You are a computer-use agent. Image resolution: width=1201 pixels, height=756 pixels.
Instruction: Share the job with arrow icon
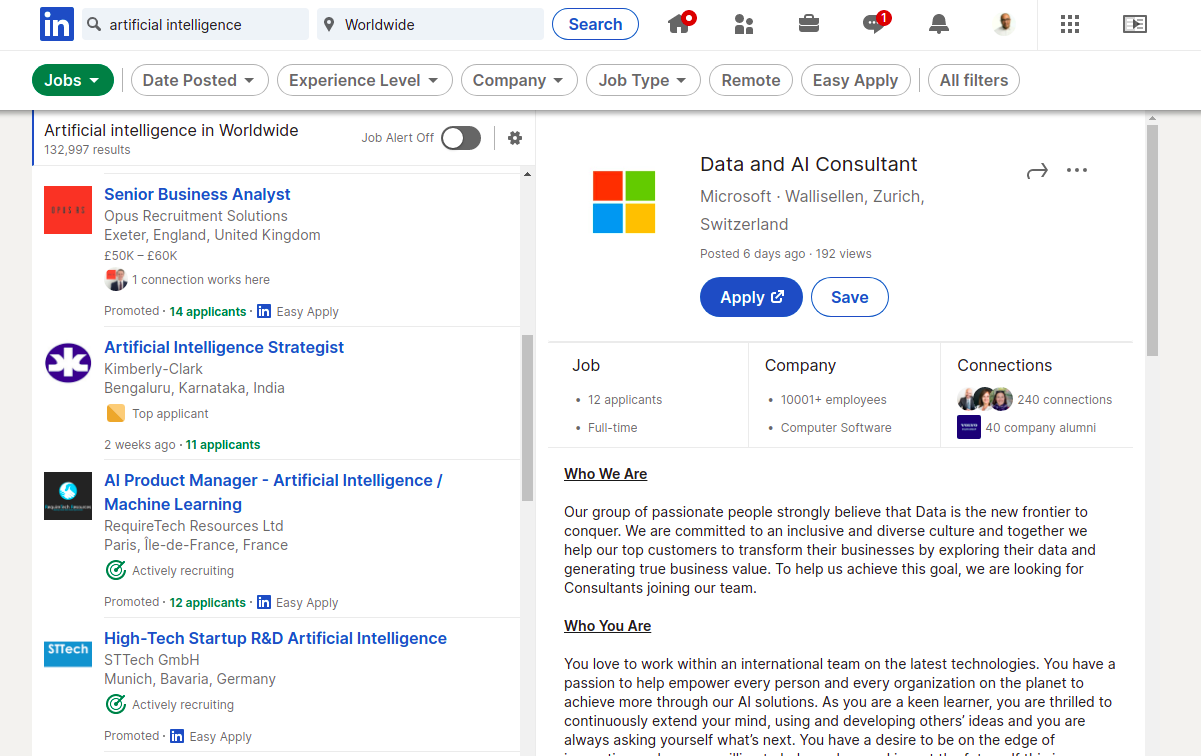pyautogui.click(x=1037, y=171)
